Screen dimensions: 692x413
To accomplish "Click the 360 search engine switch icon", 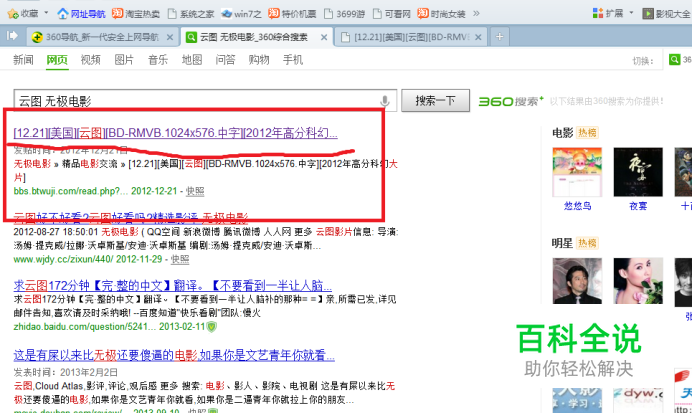I will [674, 60].
